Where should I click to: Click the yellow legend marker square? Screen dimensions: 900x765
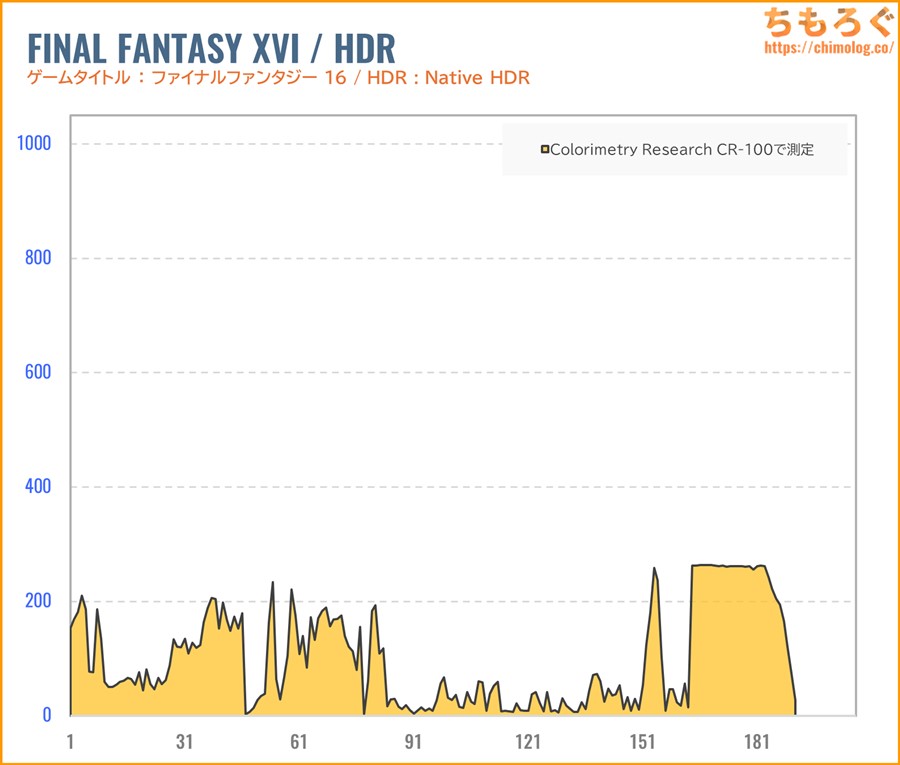[x=545, y=150]
